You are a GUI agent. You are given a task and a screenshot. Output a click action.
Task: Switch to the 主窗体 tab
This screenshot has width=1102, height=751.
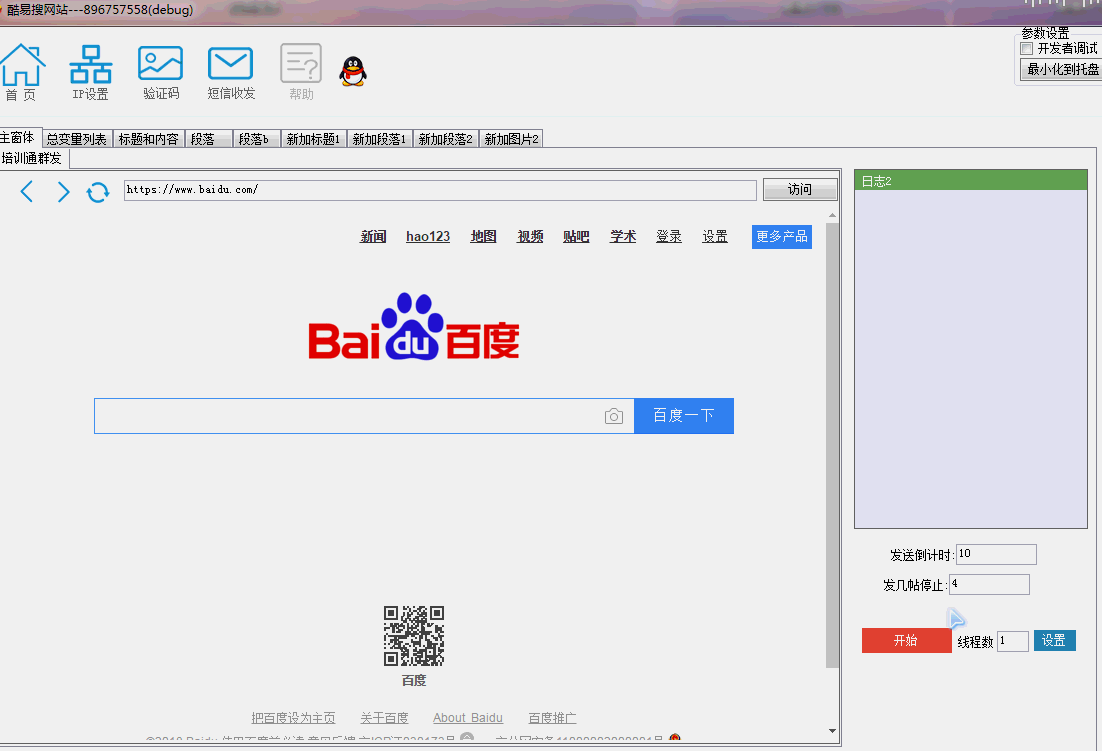[18, 138]
